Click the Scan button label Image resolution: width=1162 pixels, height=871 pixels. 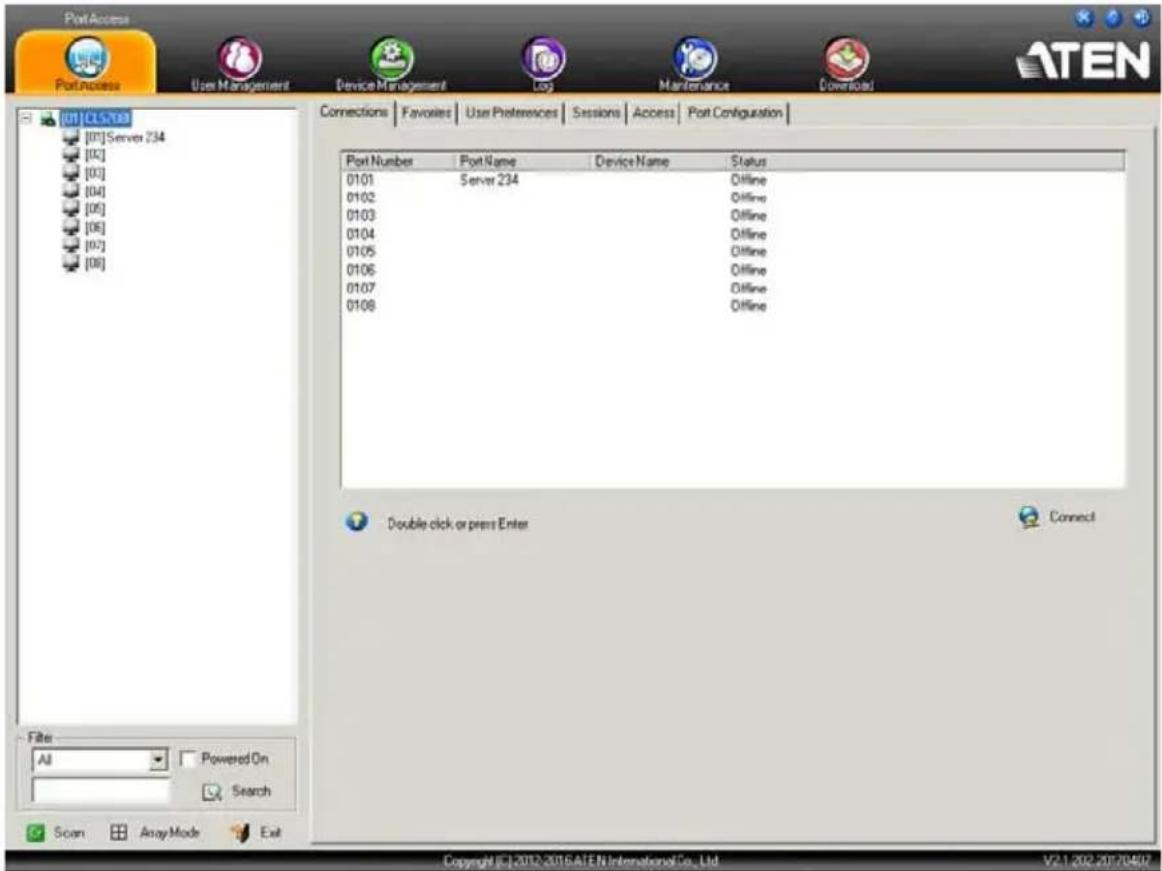69,832
